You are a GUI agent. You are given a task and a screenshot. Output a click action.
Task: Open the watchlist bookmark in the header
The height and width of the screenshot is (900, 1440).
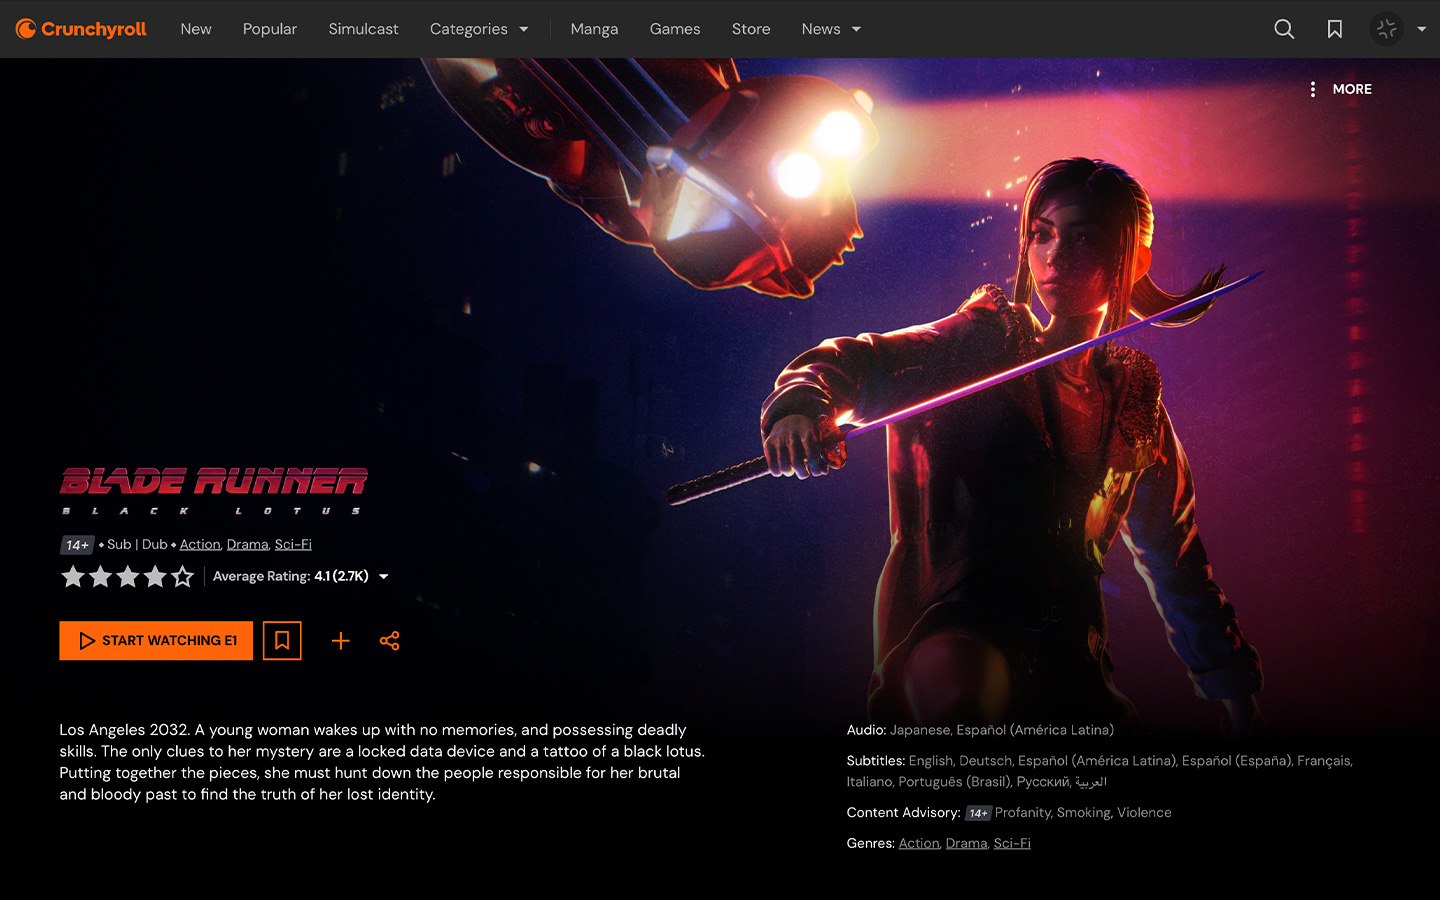(x=1335, y=29)
